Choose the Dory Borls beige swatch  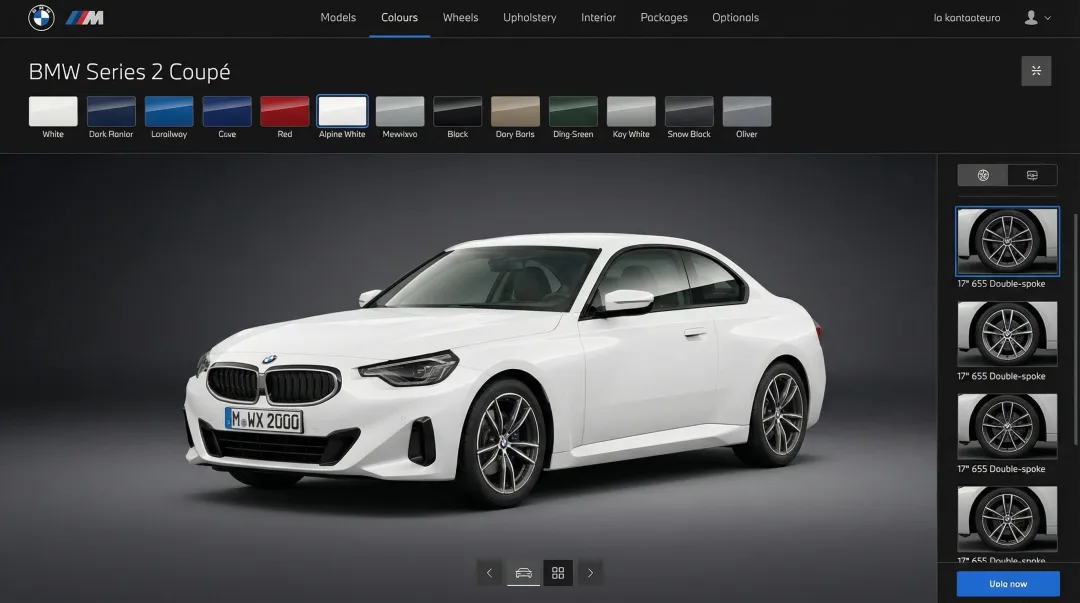pos(515,111)
